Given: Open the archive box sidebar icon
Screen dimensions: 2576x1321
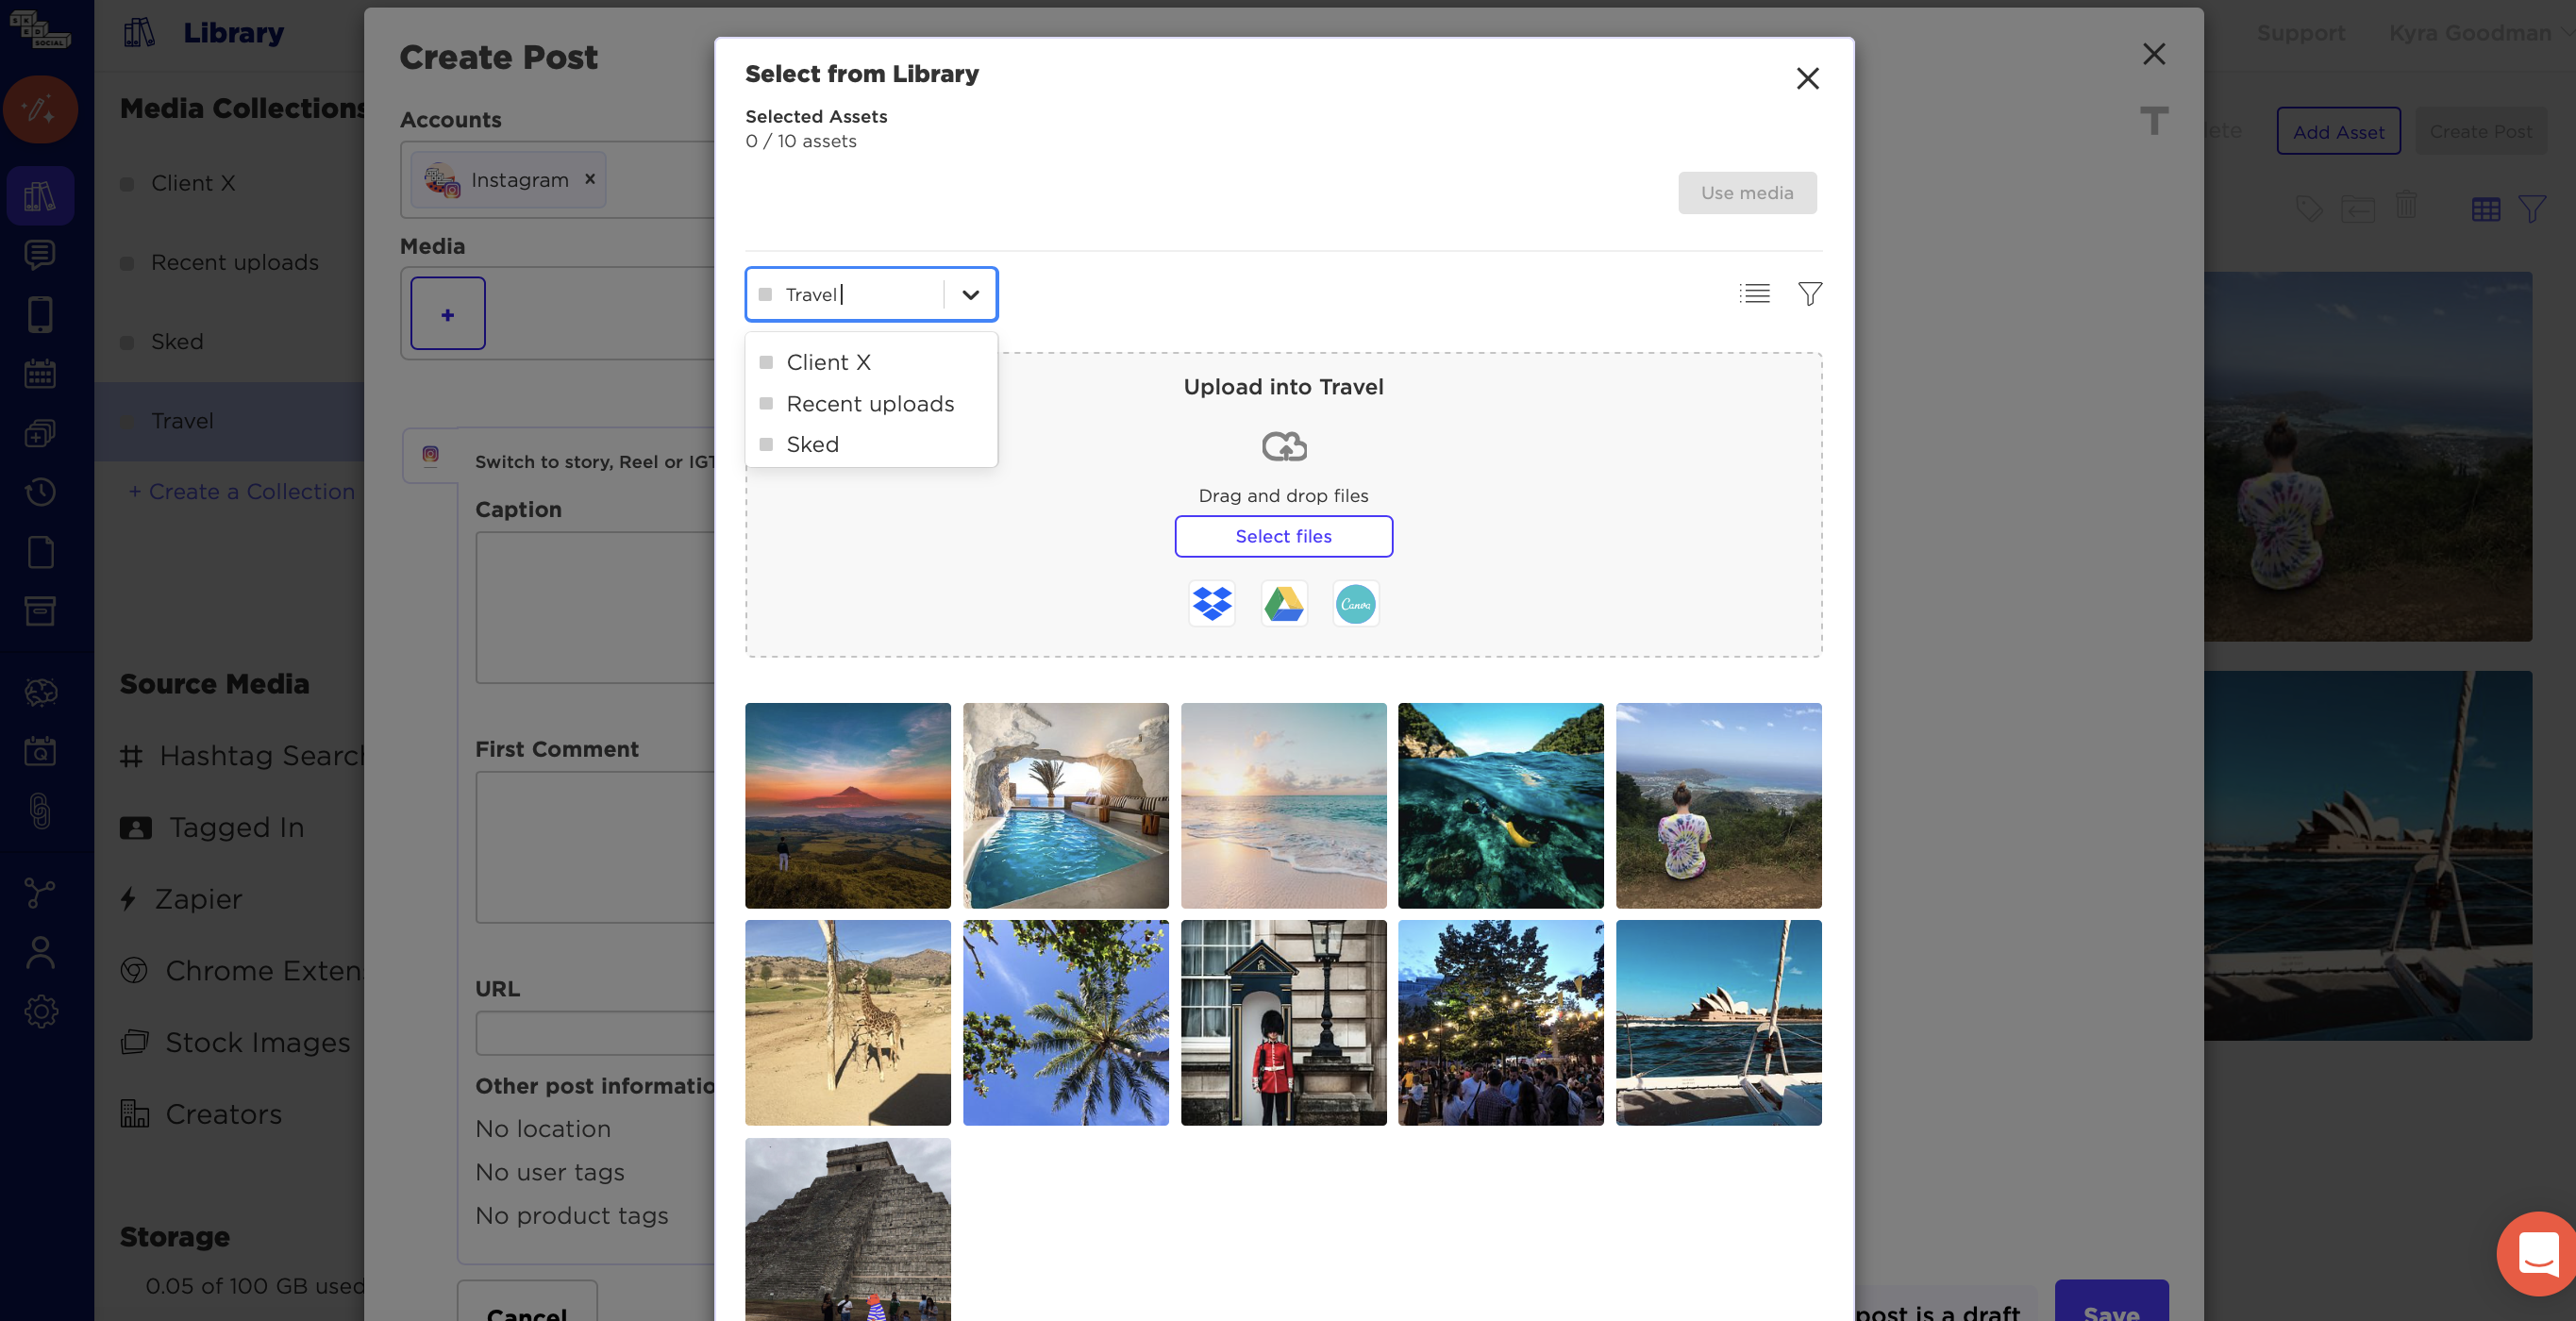Looking at the screenshot, I should point(40,611).
